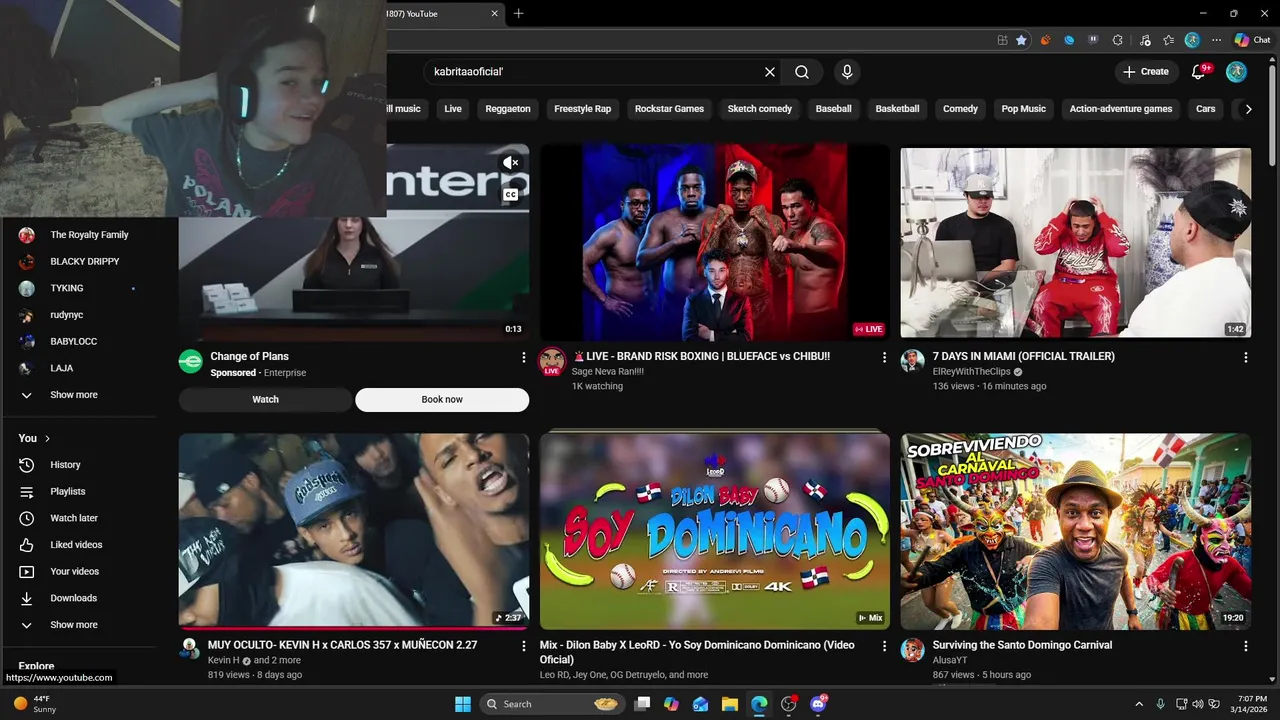The width and height of the screenshot is (1280, 720).
Task: Click split screen icon in address bar
Action: pyautogui.click(x=1002, y=40)
